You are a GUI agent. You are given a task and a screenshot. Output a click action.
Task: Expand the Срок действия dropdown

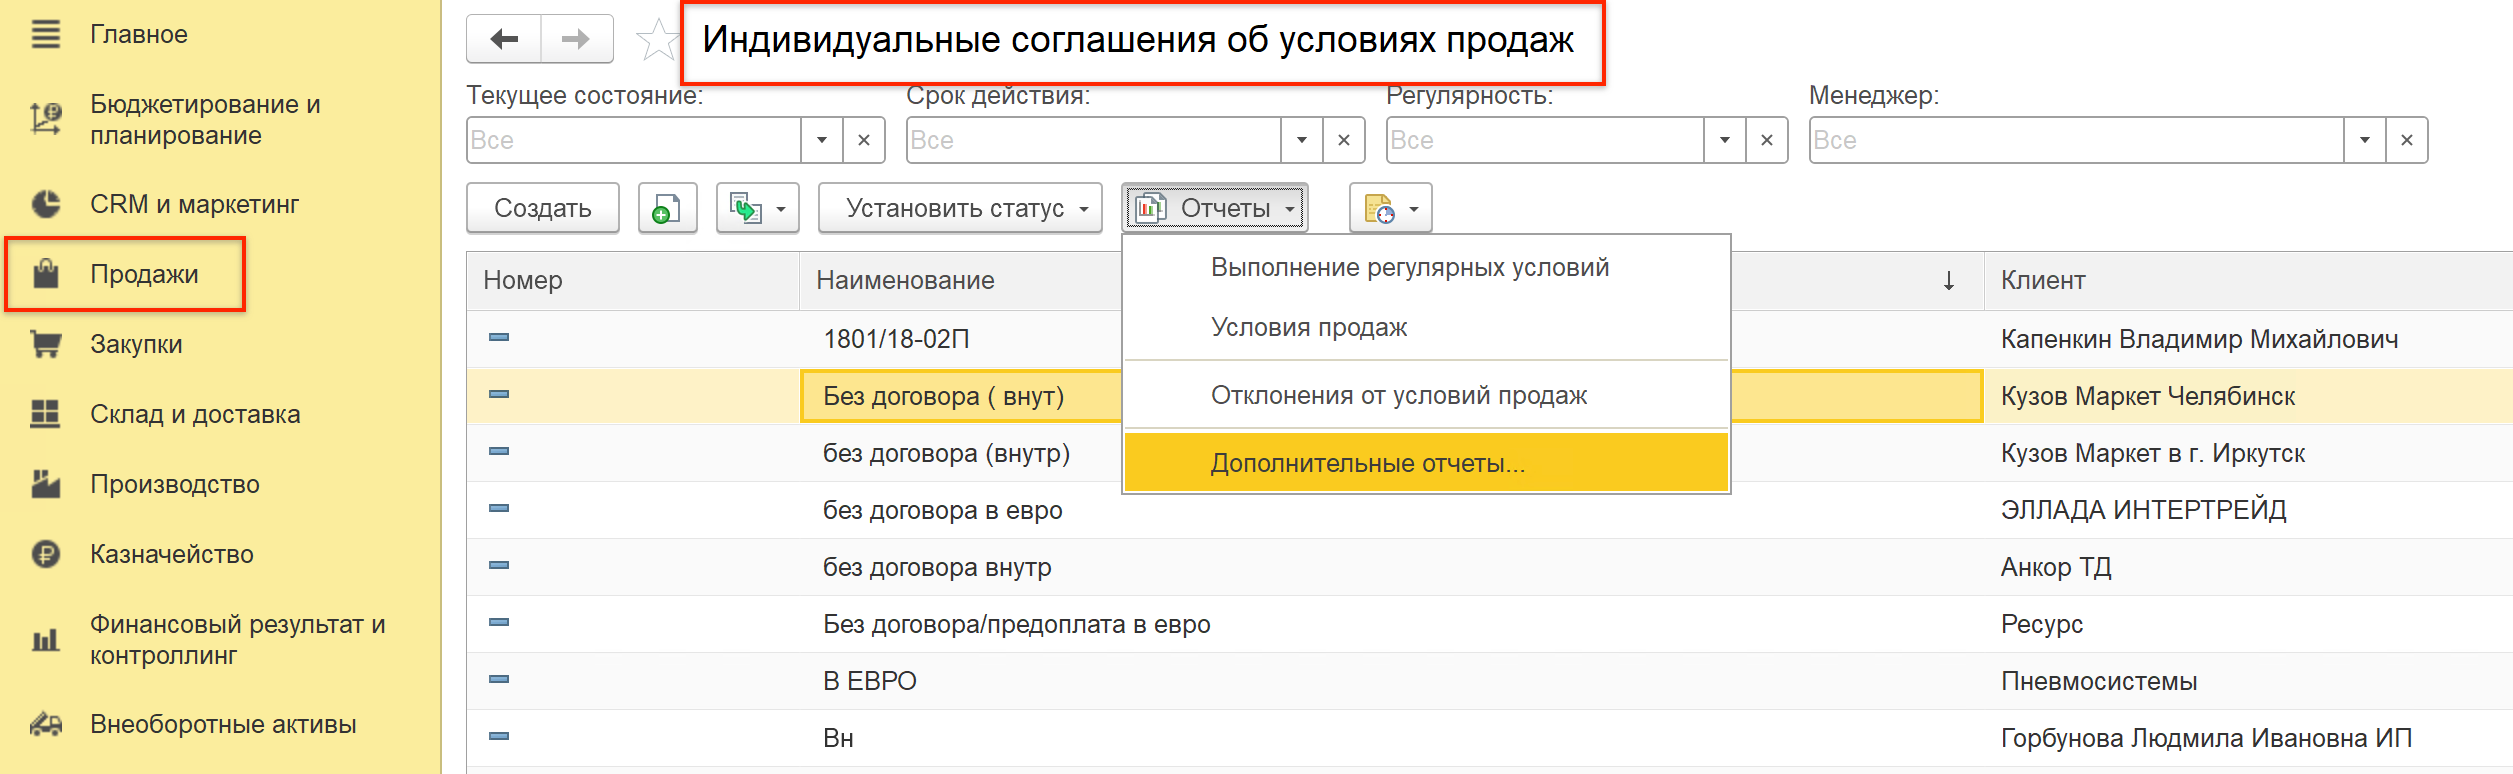click(1302, 140)
